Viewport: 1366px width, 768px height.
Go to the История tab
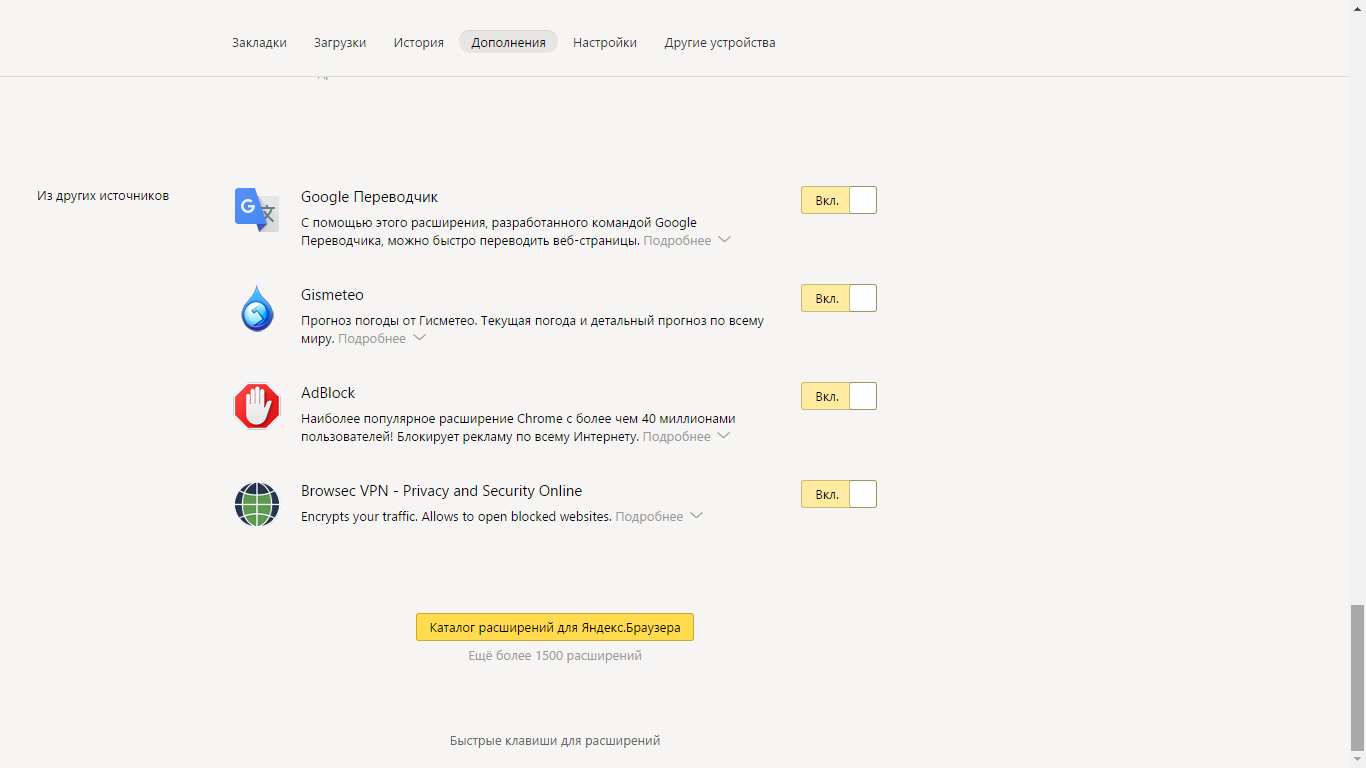(418, 43)
